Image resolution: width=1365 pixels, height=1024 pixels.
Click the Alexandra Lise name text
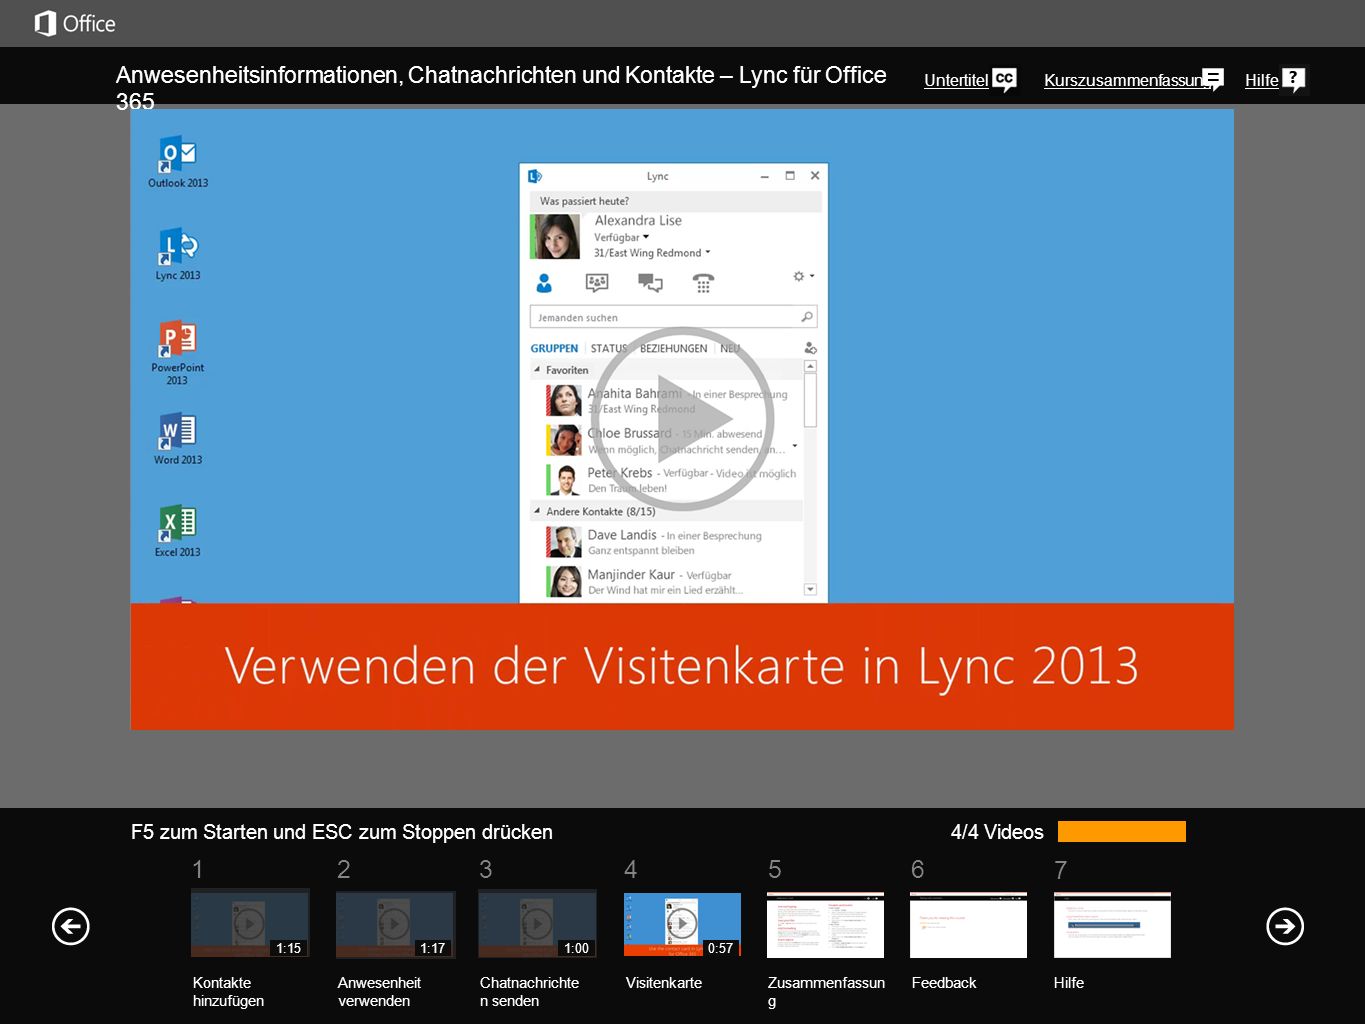638,220
